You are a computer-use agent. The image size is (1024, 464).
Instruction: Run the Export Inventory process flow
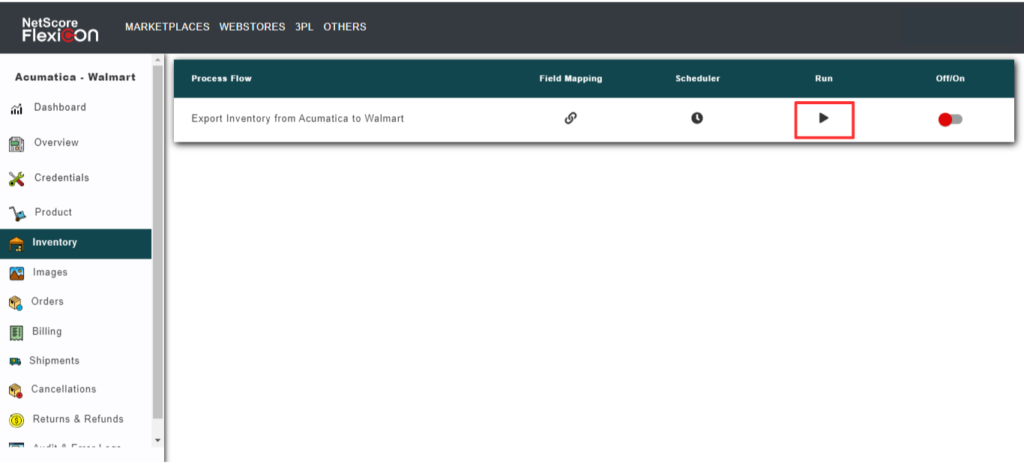(x=824, y=118)
